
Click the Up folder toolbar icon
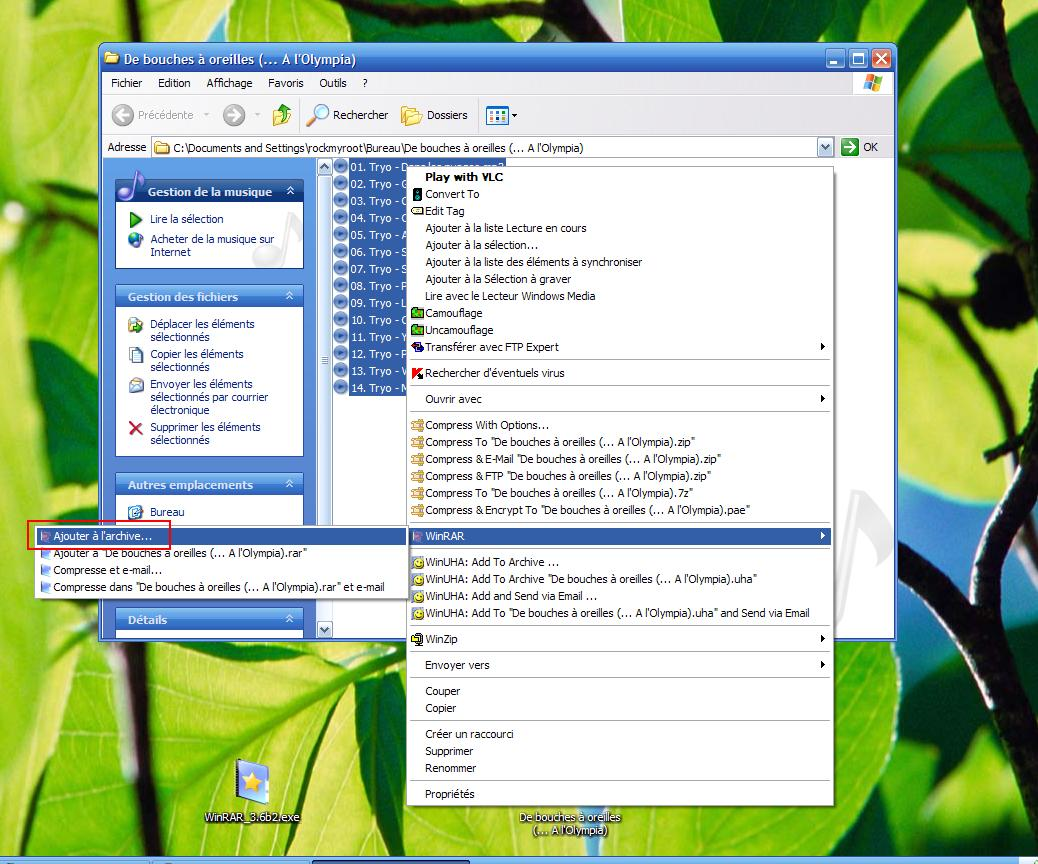pos(282,115)
